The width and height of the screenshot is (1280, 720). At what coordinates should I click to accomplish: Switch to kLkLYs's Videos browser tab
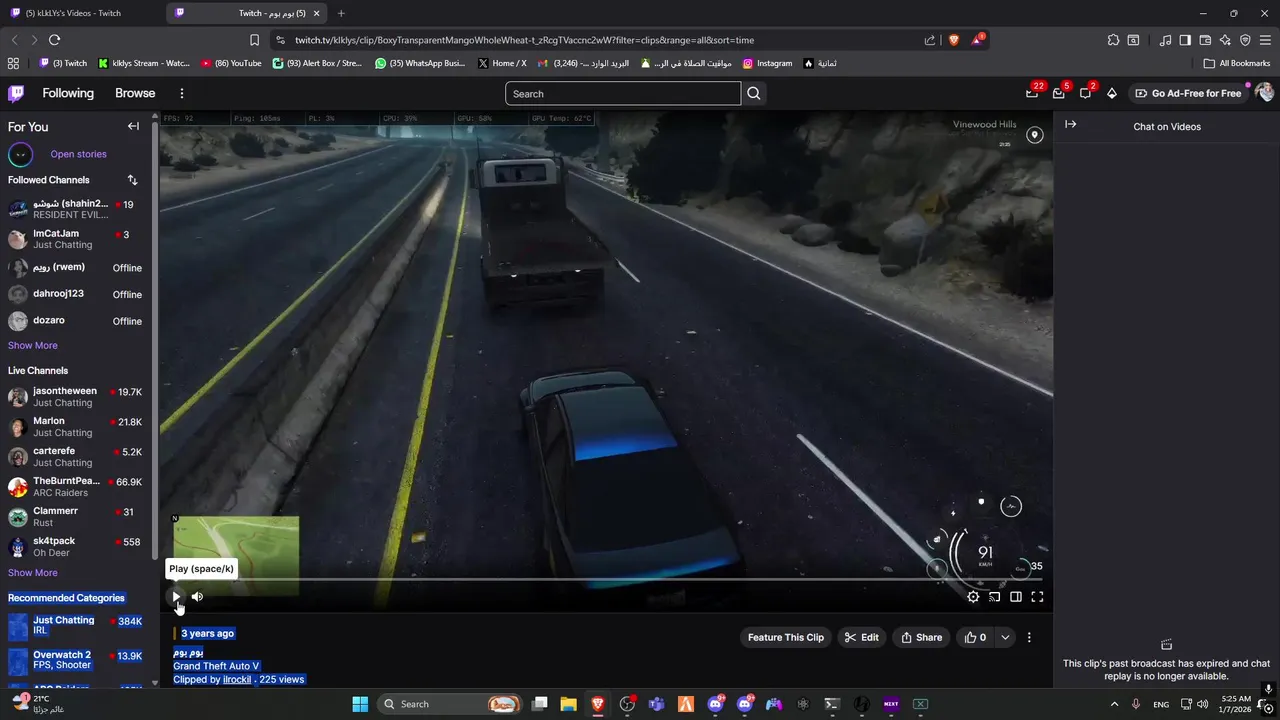(80, 13)
